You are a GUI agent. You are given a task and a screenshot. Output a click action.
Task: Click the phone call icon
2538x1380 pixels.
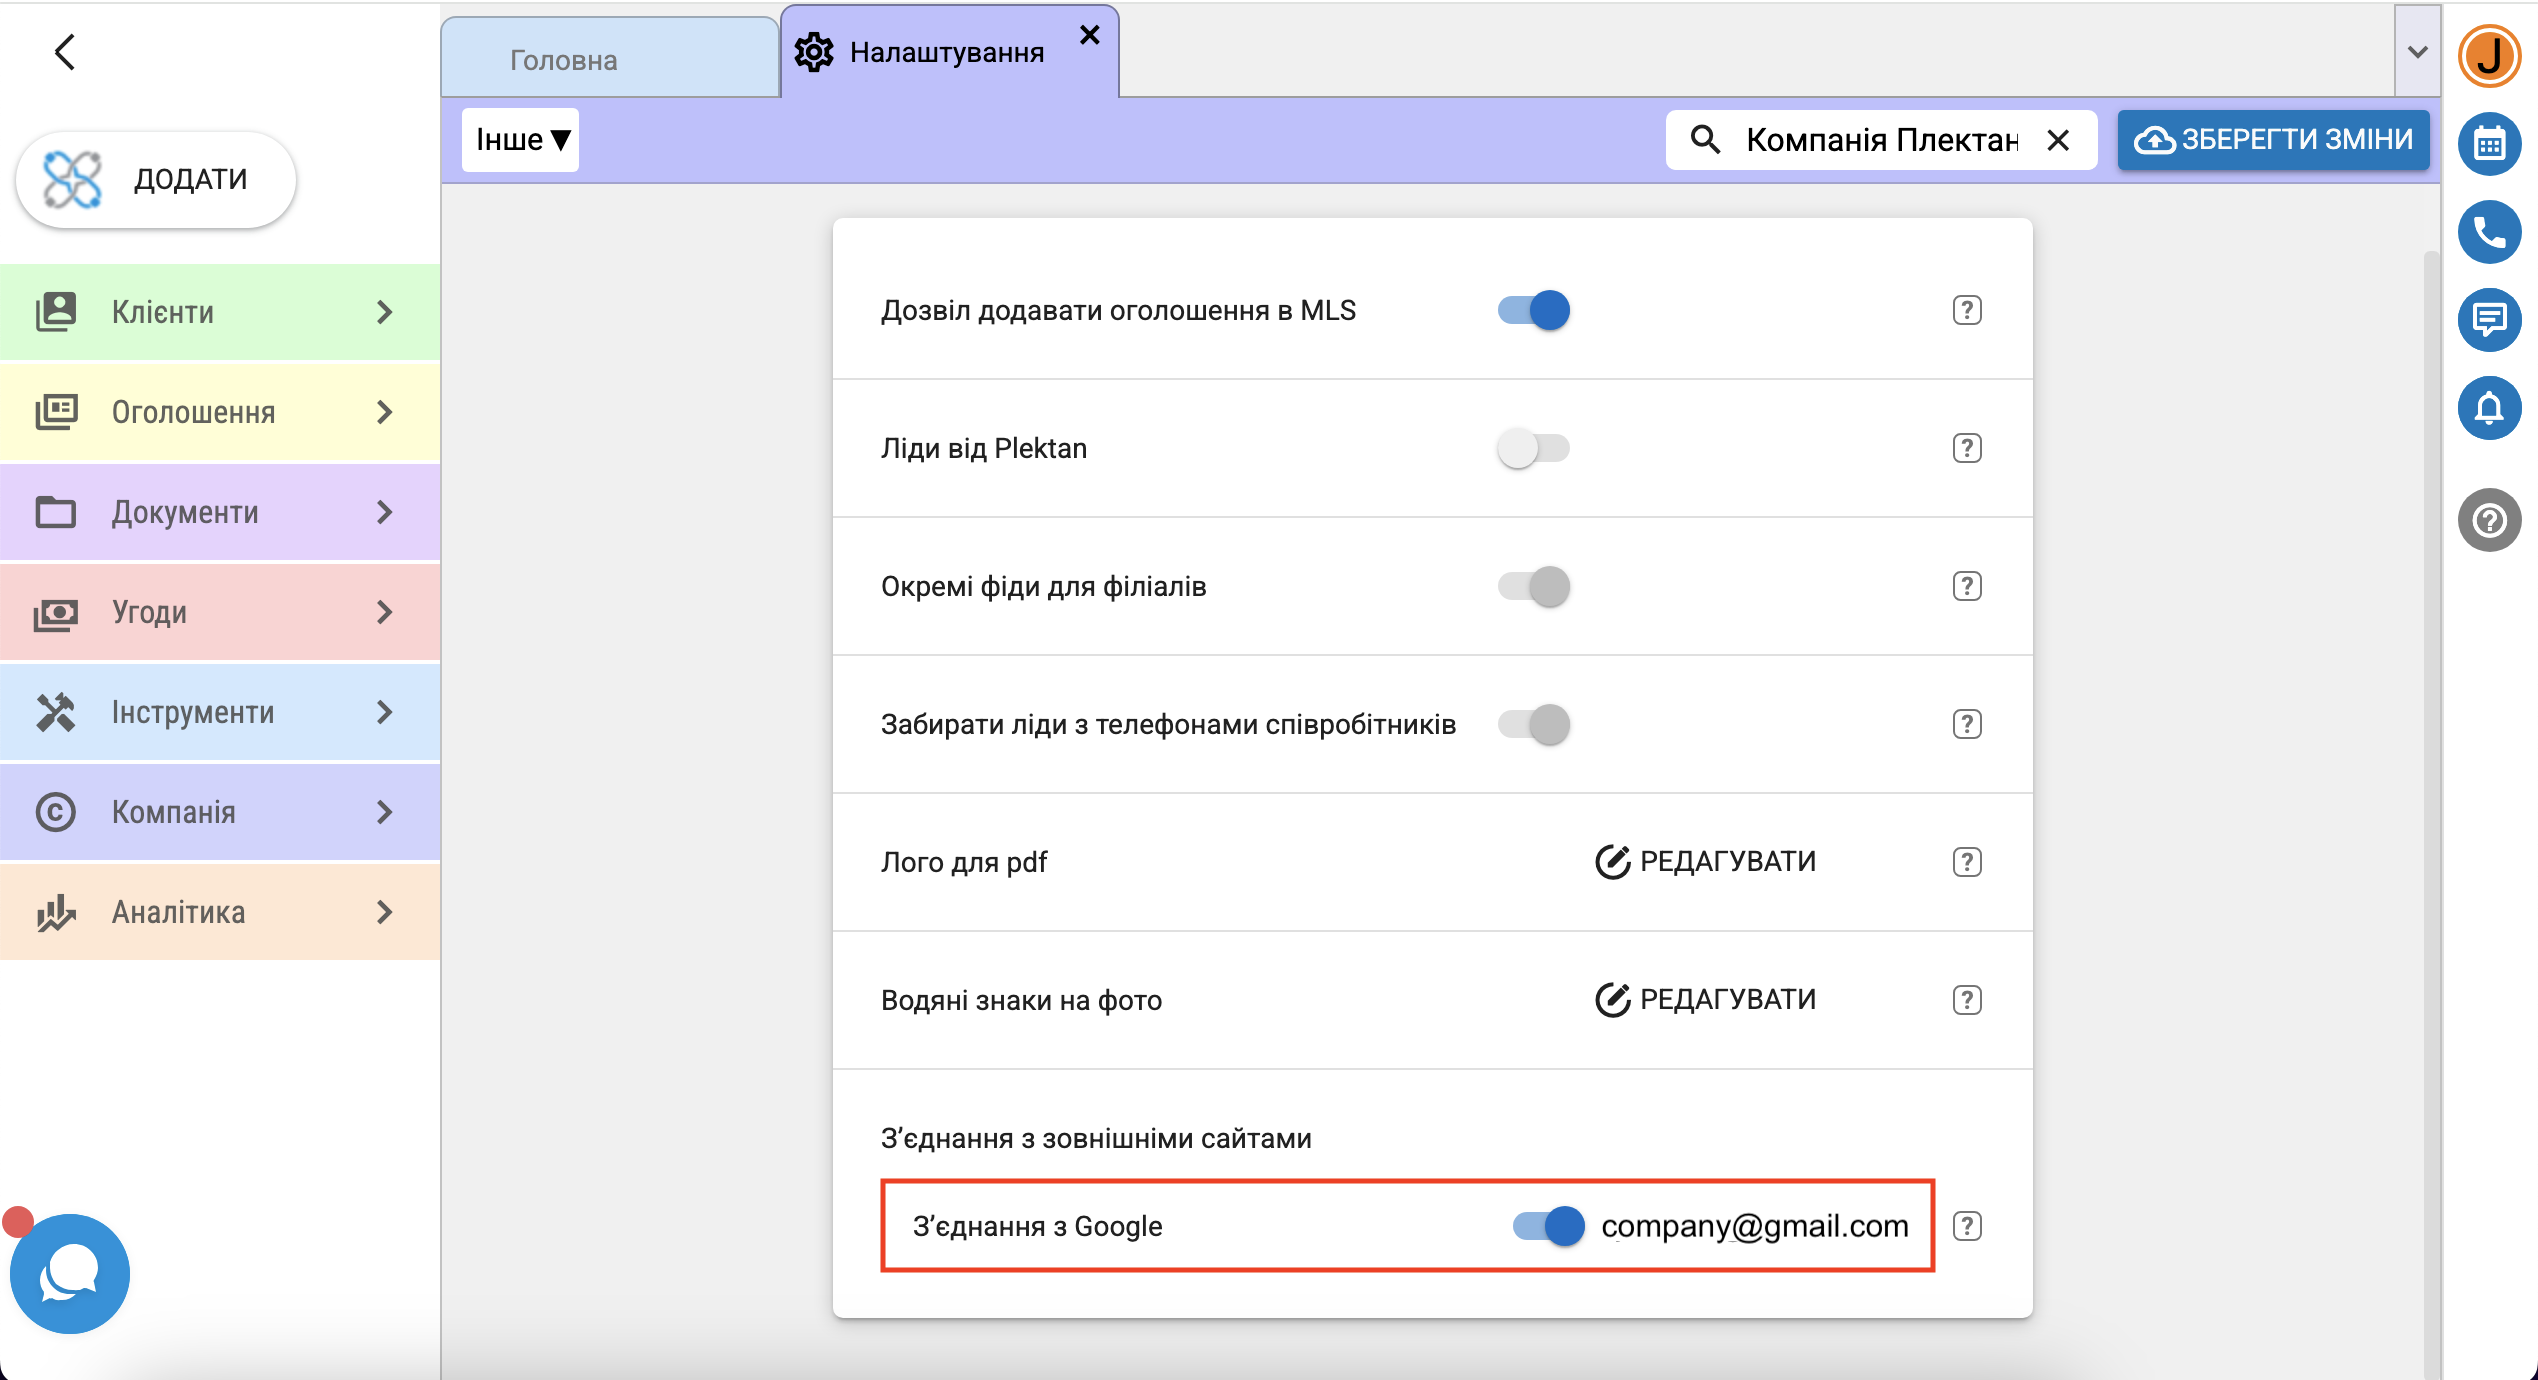pos(2489,233)
